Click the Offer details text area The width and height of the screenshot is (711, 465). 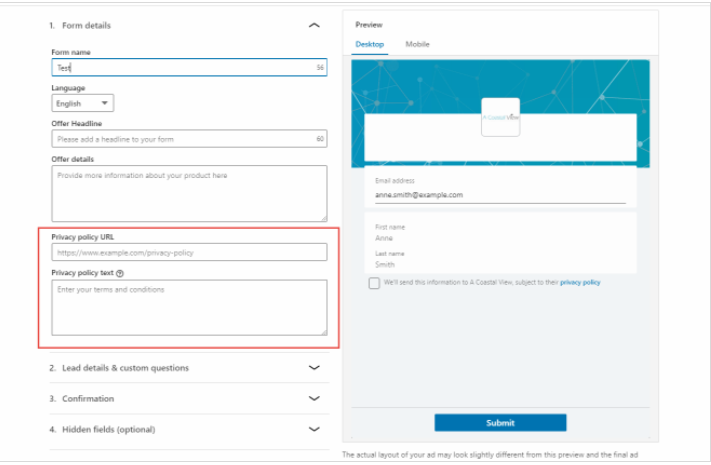(188, 192)
